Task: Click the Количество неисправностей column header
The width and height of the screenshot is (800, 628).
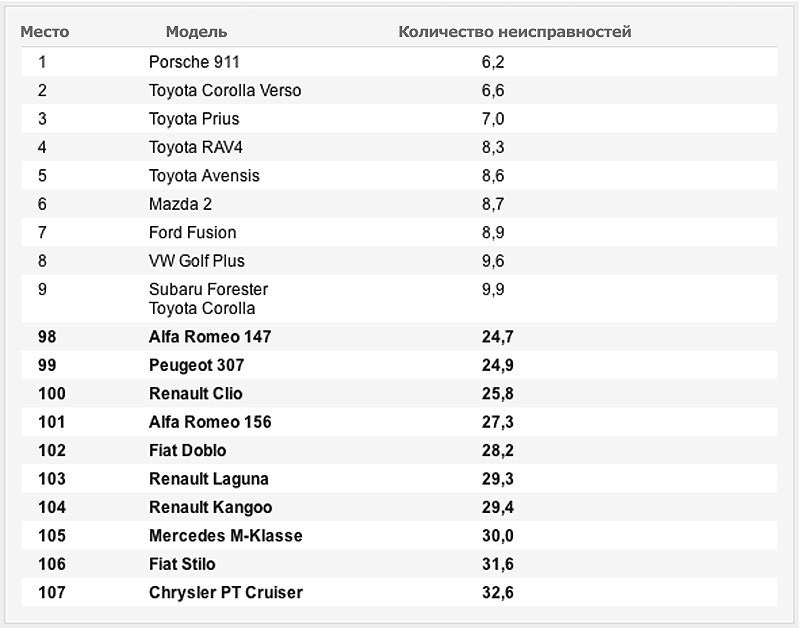Action: [x=515, y=32]
